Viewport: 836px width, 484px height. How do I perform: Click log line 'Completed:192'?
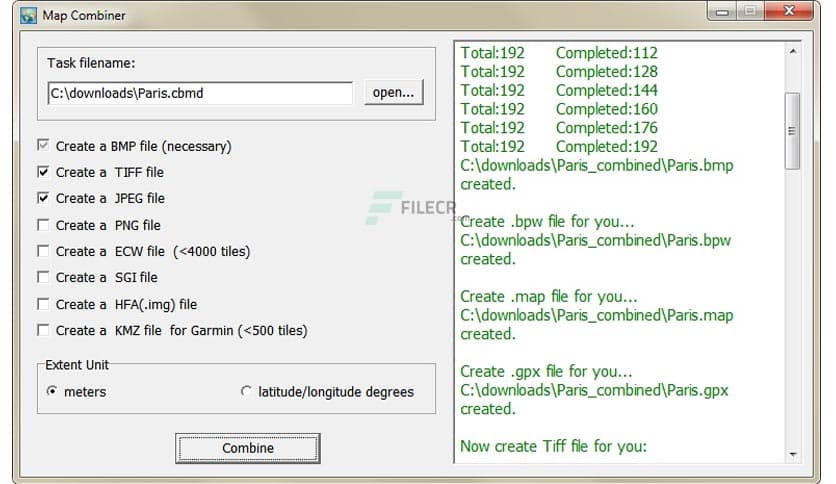tap(607, 147)
